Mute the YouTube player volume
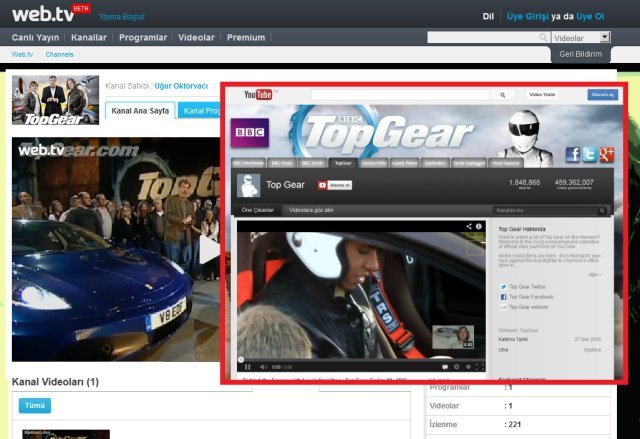This screenshot has width=640, height=439. coord(263,367)
